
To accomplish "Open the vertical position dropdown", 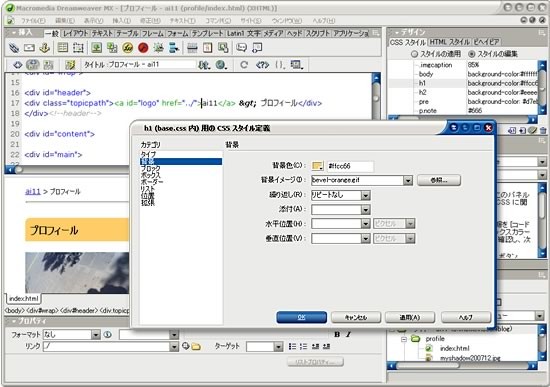I will pos(365,239).
